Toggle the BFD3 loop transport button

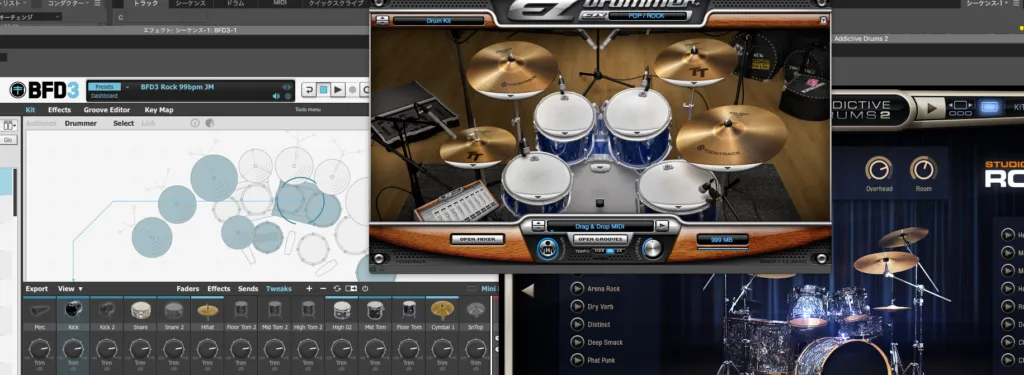click(x=308, y=90)
